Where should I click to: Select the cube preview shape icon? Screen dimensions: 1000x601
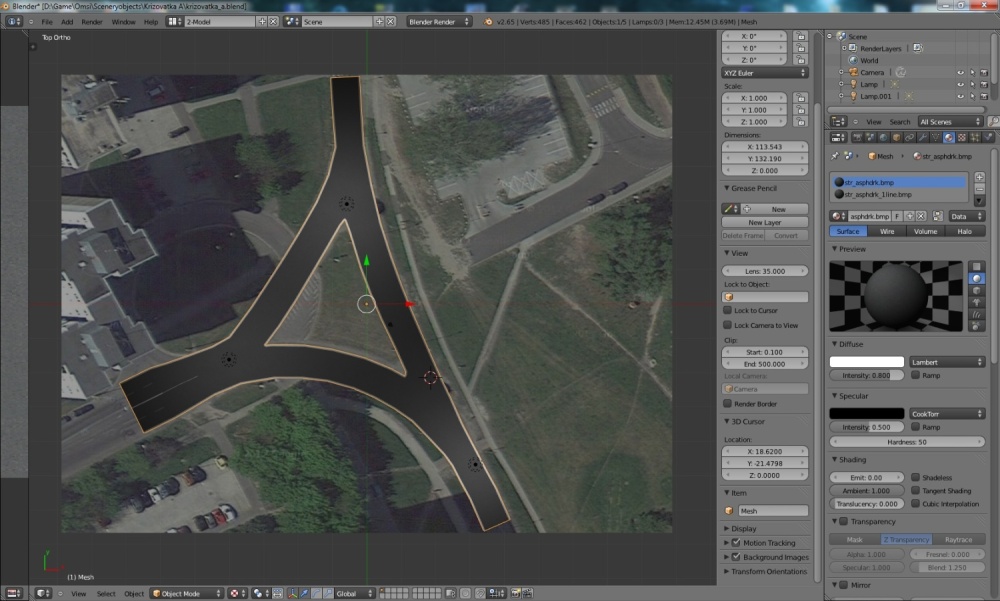(x=977, y=290)
